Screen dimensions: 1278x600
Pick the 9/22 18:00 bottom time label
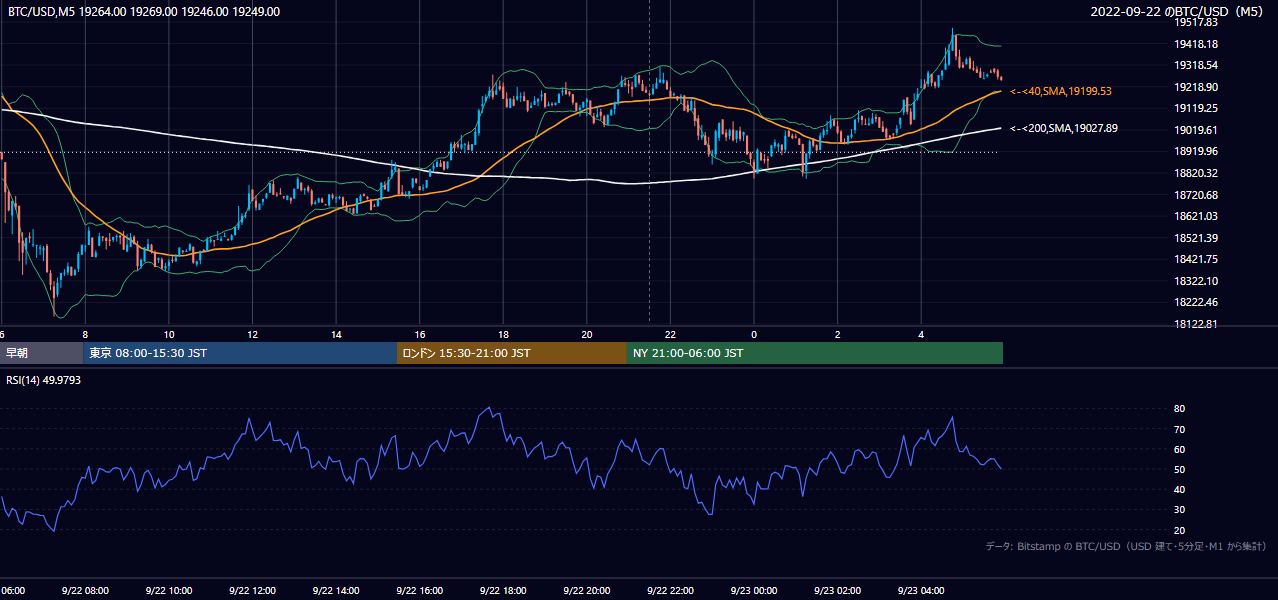503,591
